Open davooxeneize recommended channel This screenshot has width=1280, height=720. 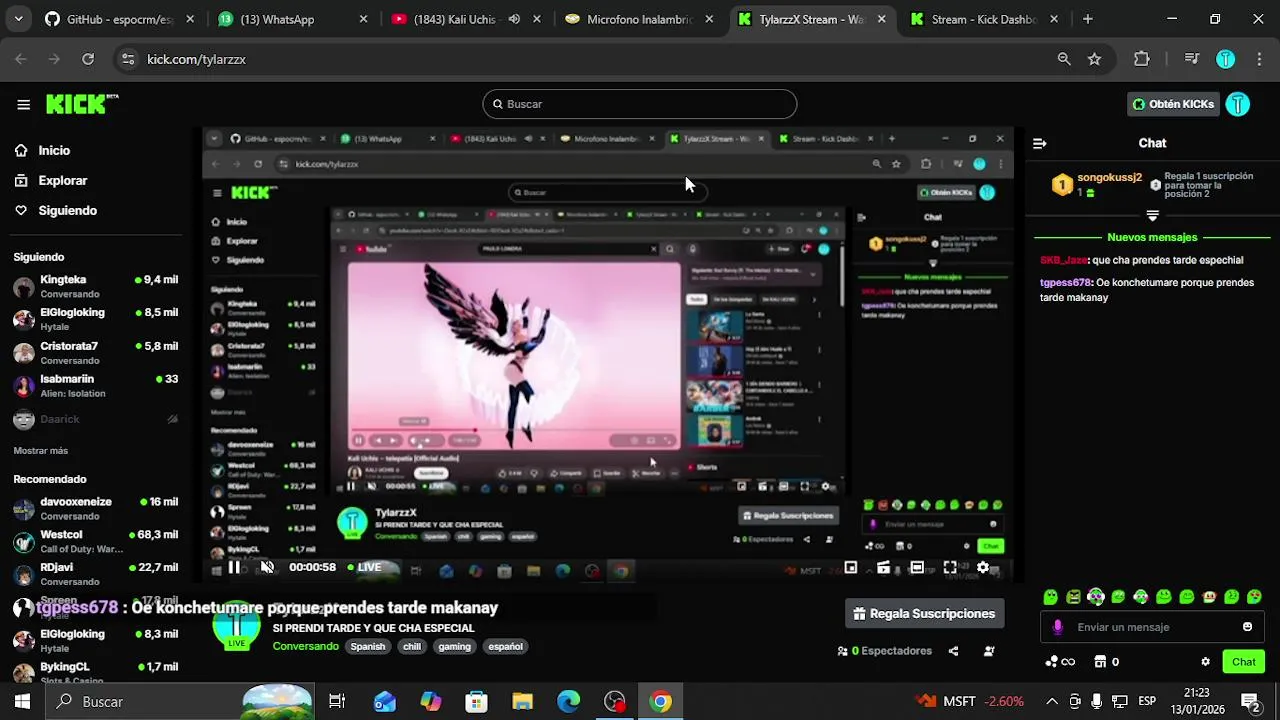(x=96, y=508)
